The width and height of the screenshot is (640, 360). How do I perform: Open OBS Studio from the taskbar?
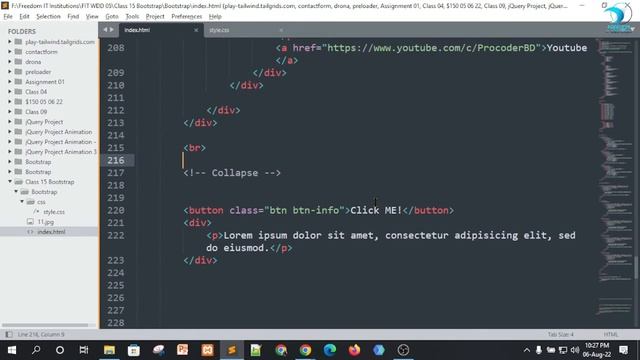[x=403, y=350]
